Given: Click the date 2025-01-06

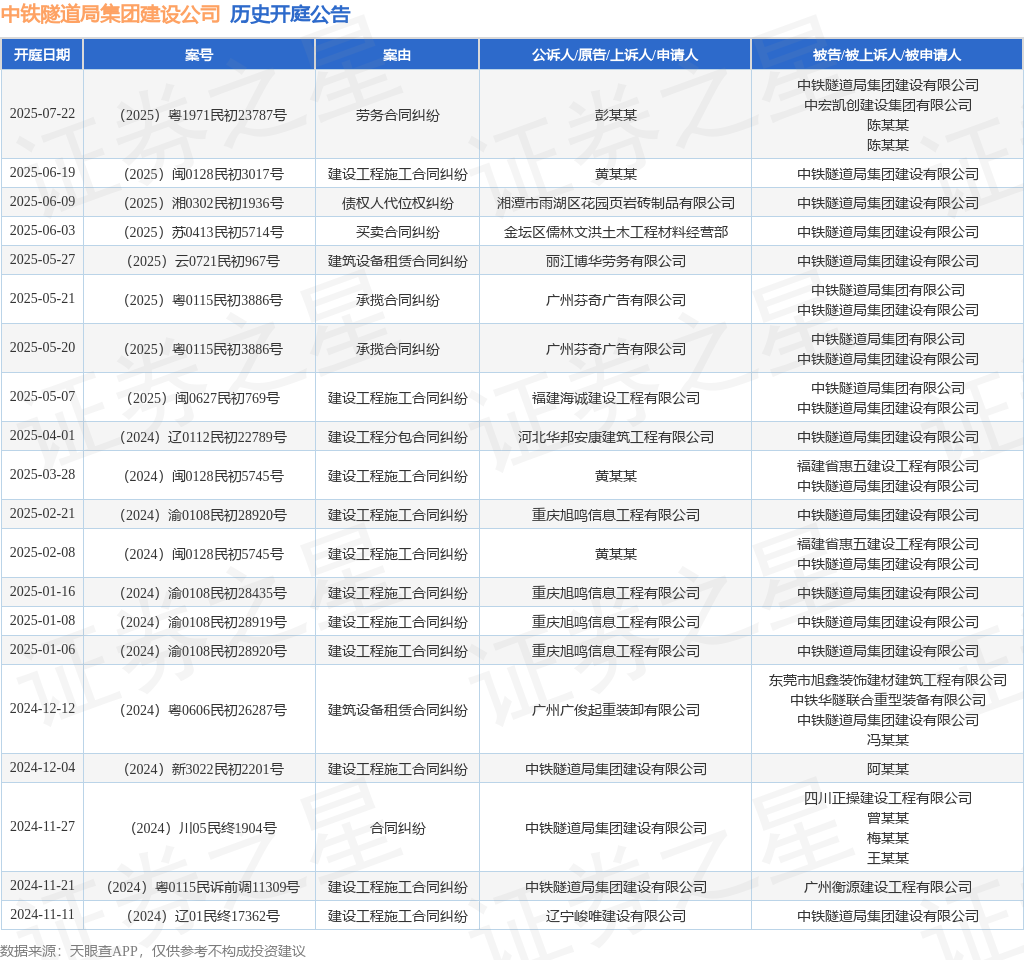Looking at the screenshot, I should 42,650.
